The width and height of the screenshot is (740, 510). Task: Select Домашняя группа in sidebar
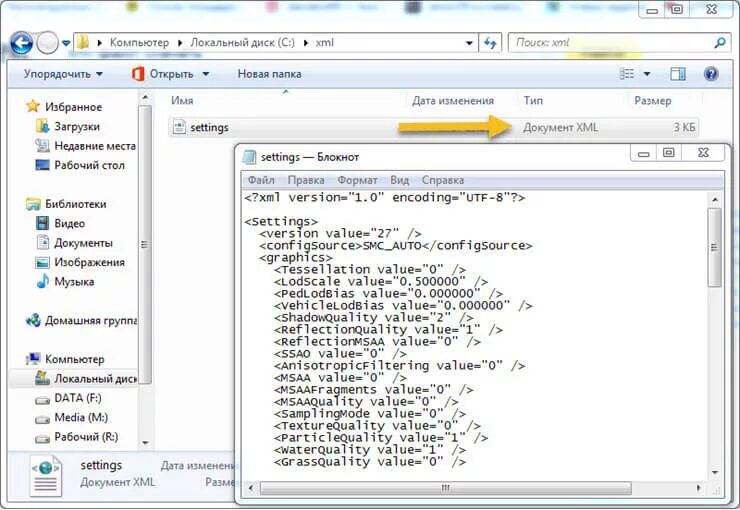pos(91,321)
